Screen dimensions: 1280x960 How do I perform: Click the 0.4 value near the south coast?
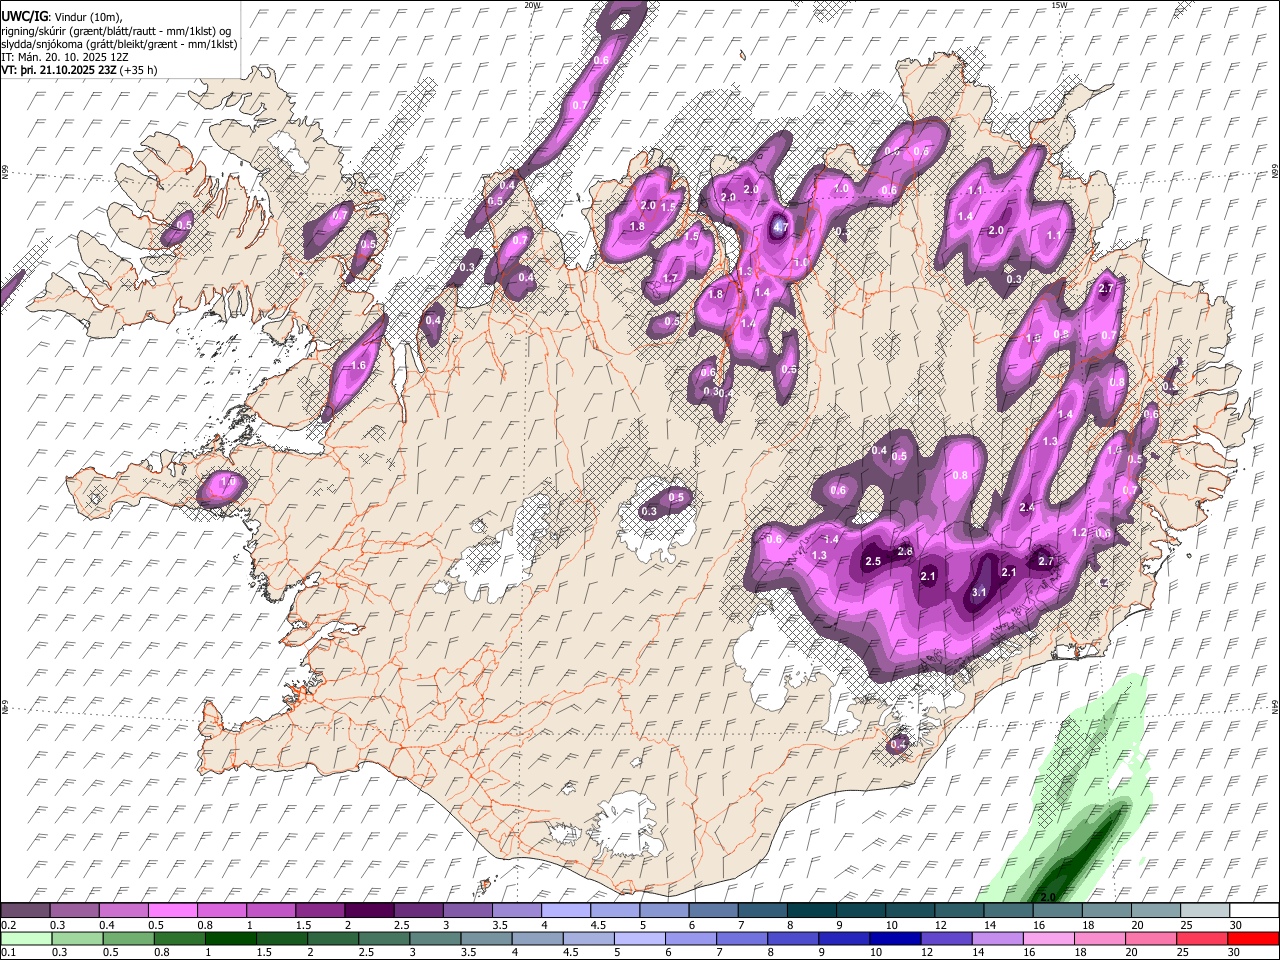point(898,744)
